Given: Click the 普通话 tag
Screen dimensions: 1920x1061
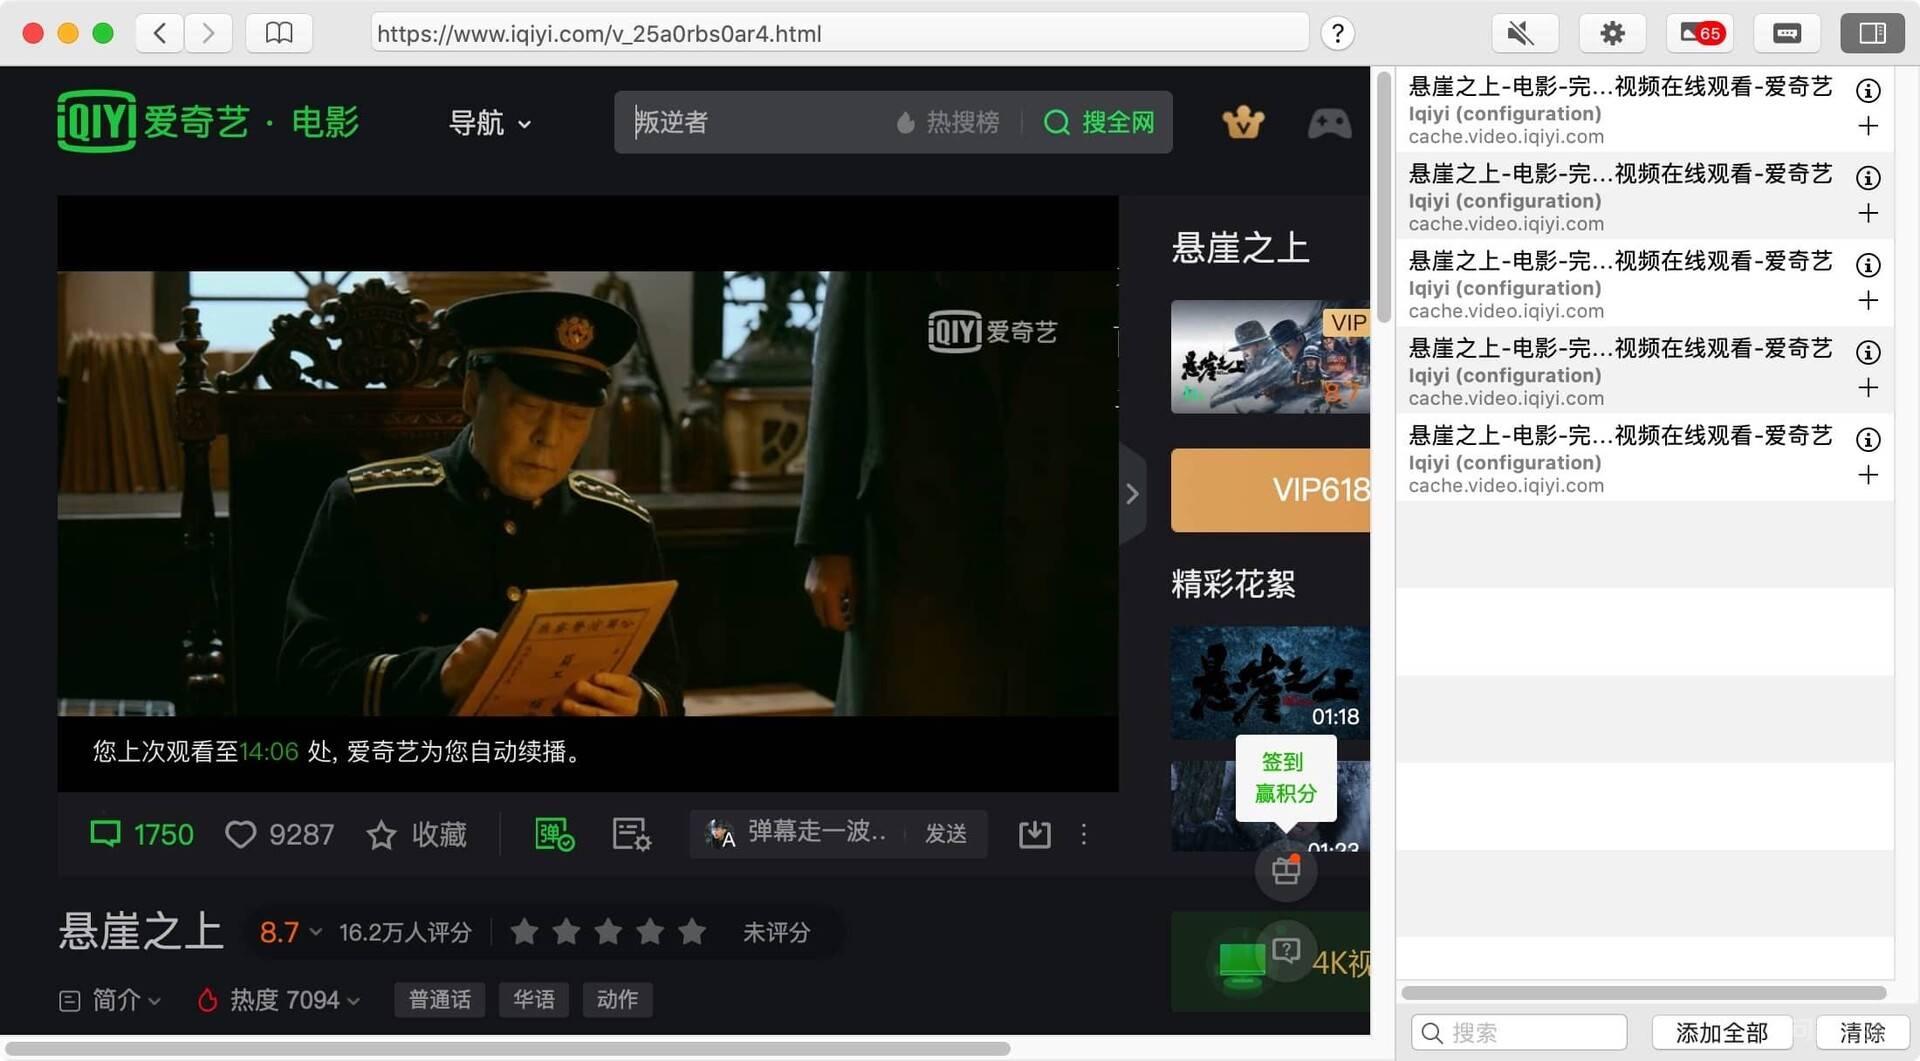Looking at the screenshot, I should 440,999.
